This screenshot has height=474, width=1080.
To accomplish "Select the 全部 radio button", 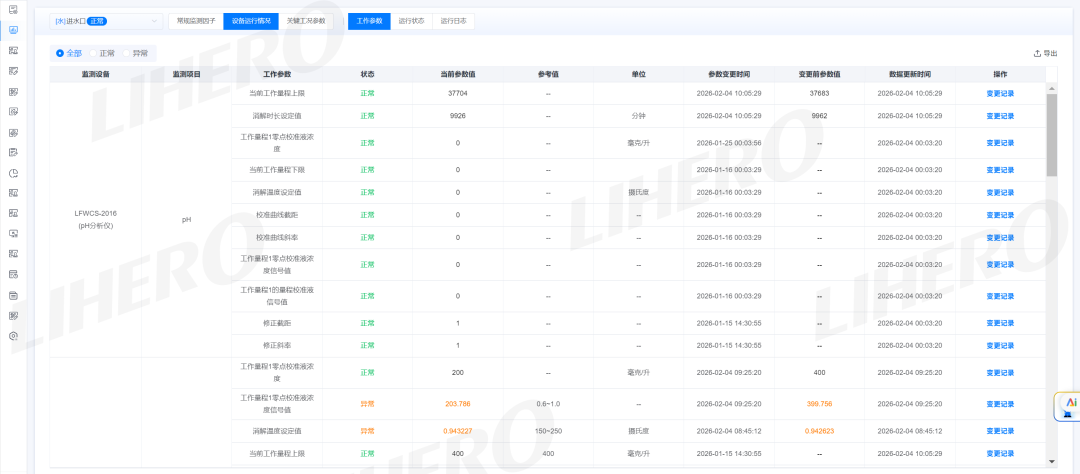I will pos(60,53).
